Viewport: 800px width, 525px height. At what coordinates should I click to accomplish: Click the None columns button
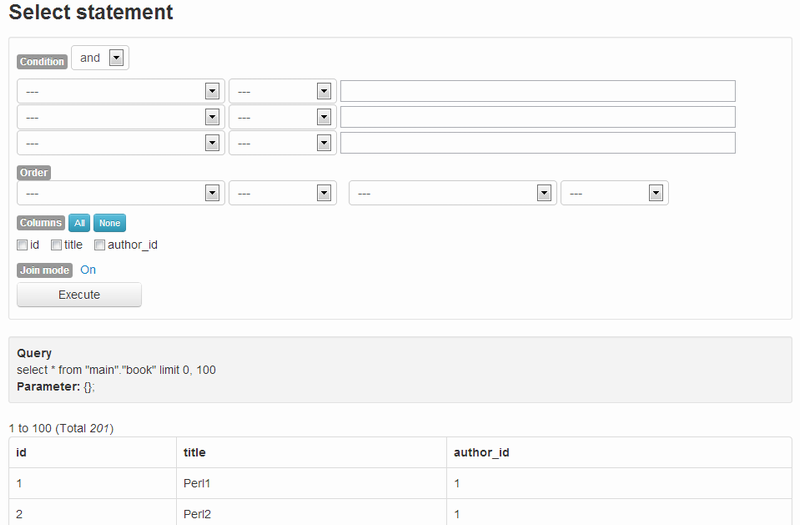coord(110,223)
